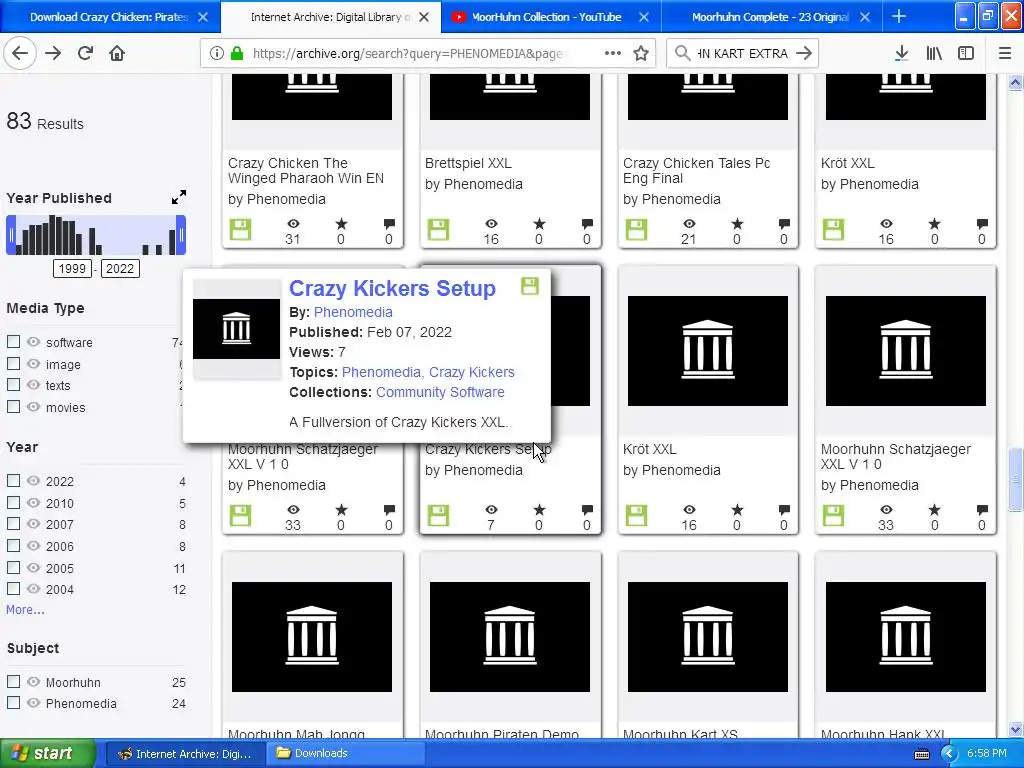
Task: Select the Internet Archive Digital Library tab
Action: coord(330,17)
